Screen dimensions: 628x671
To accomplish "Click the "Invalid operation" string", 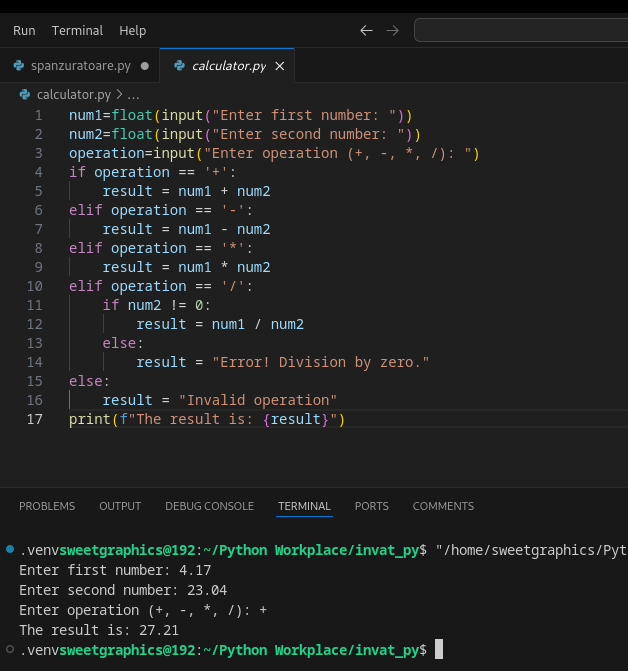I will pos(258,401).
